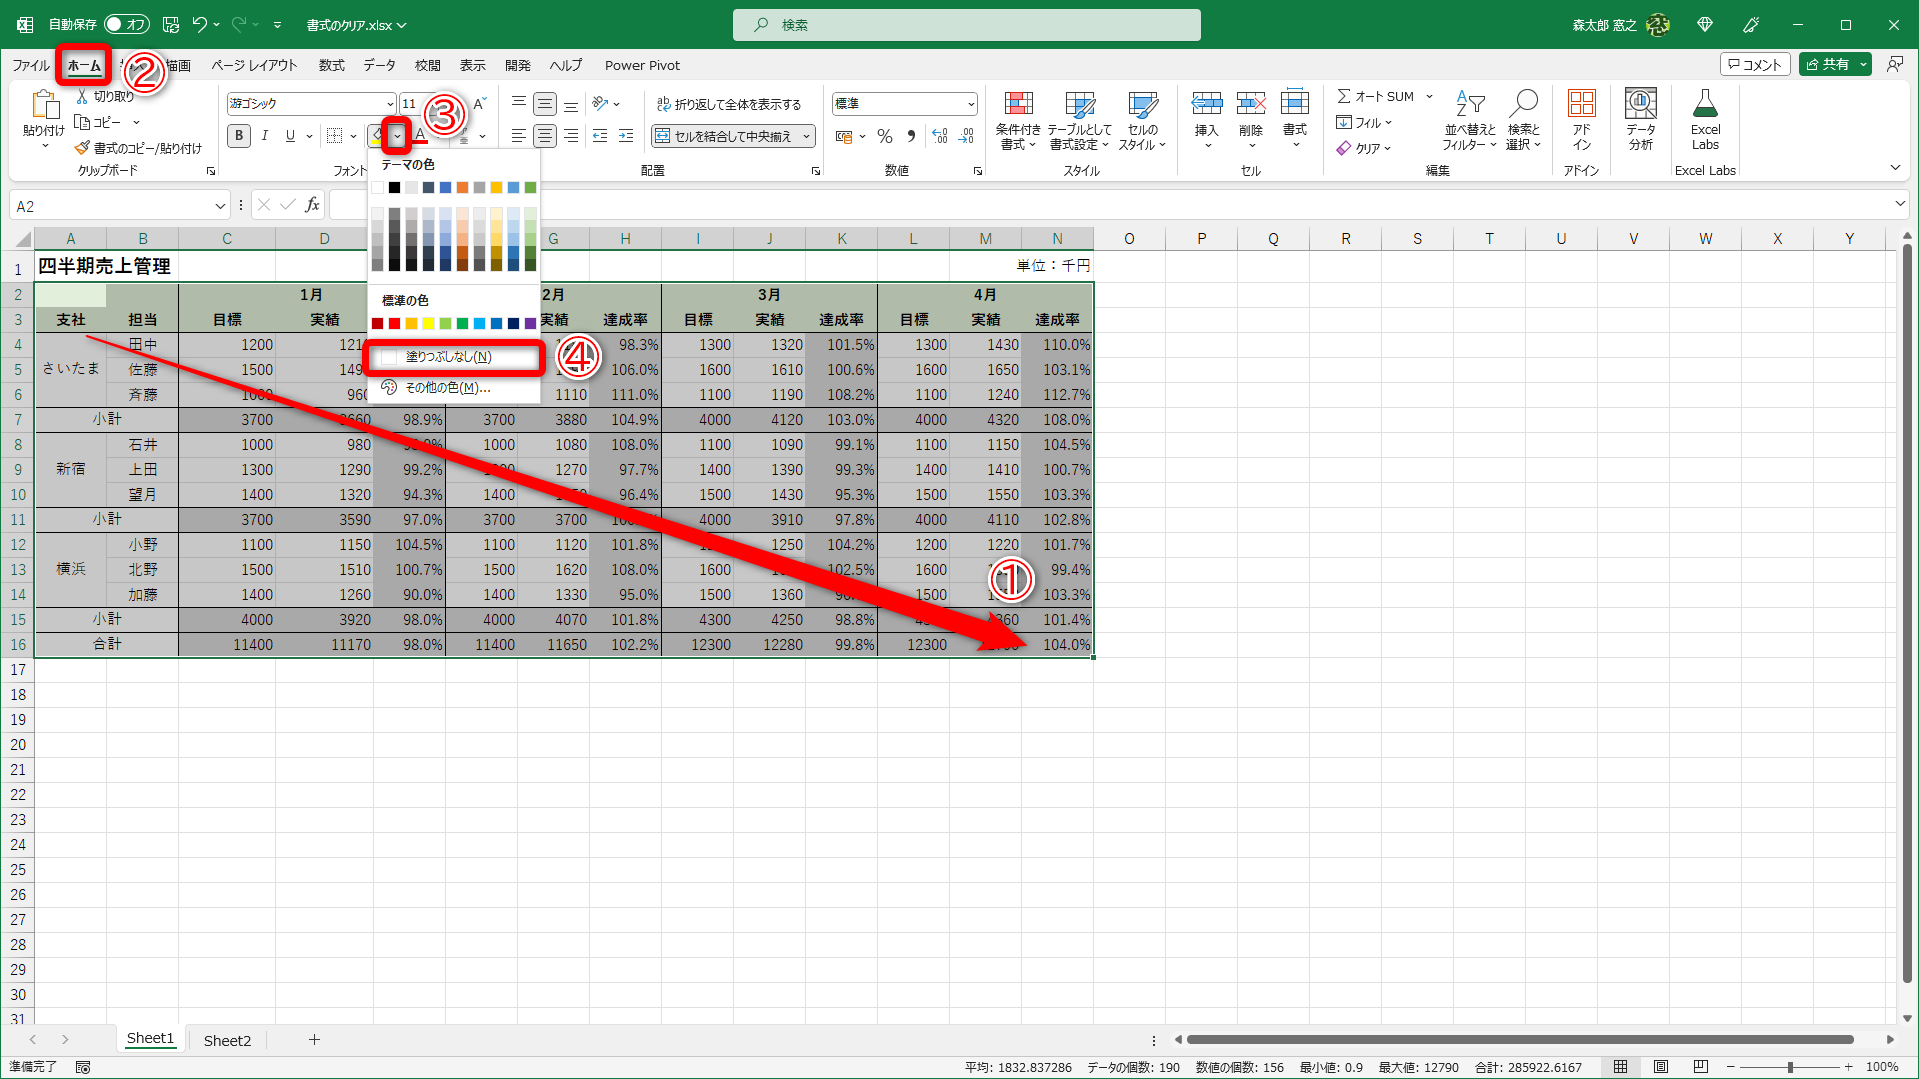Open the File (ファイル) tab

[x=31, y=65]
